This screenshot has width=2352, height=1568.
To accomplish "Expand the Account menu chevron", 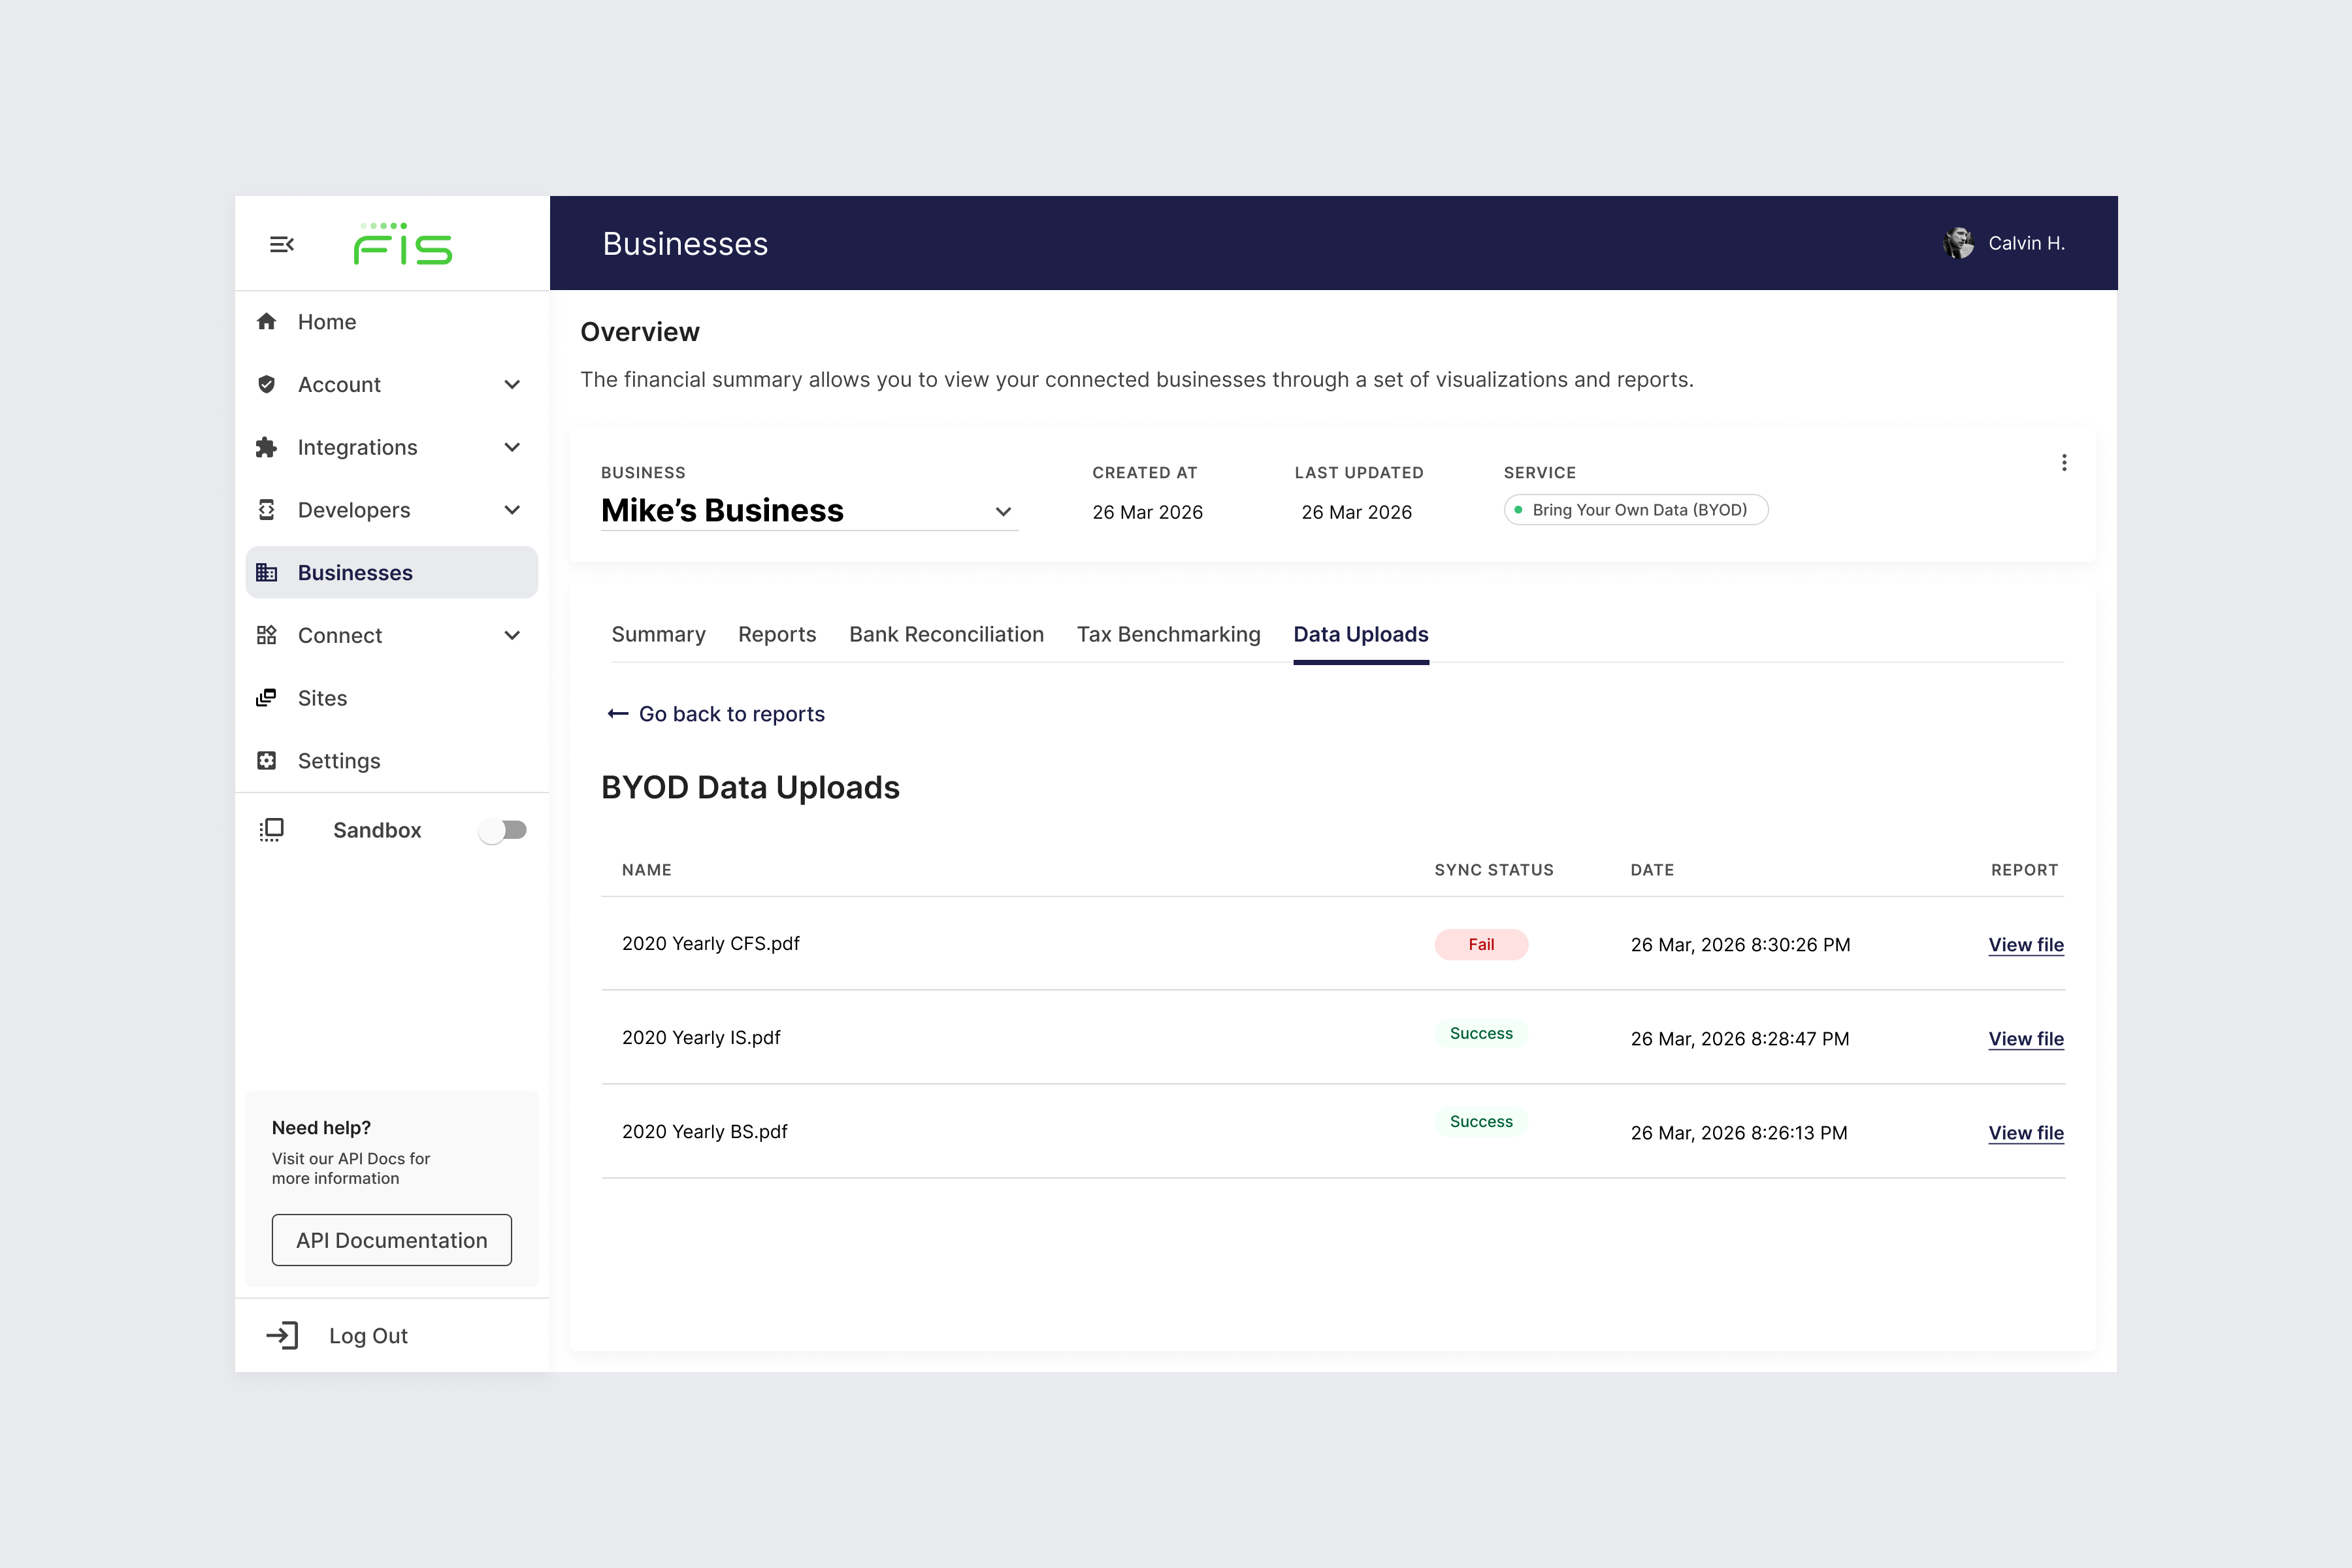I will (x=512, y=385).
